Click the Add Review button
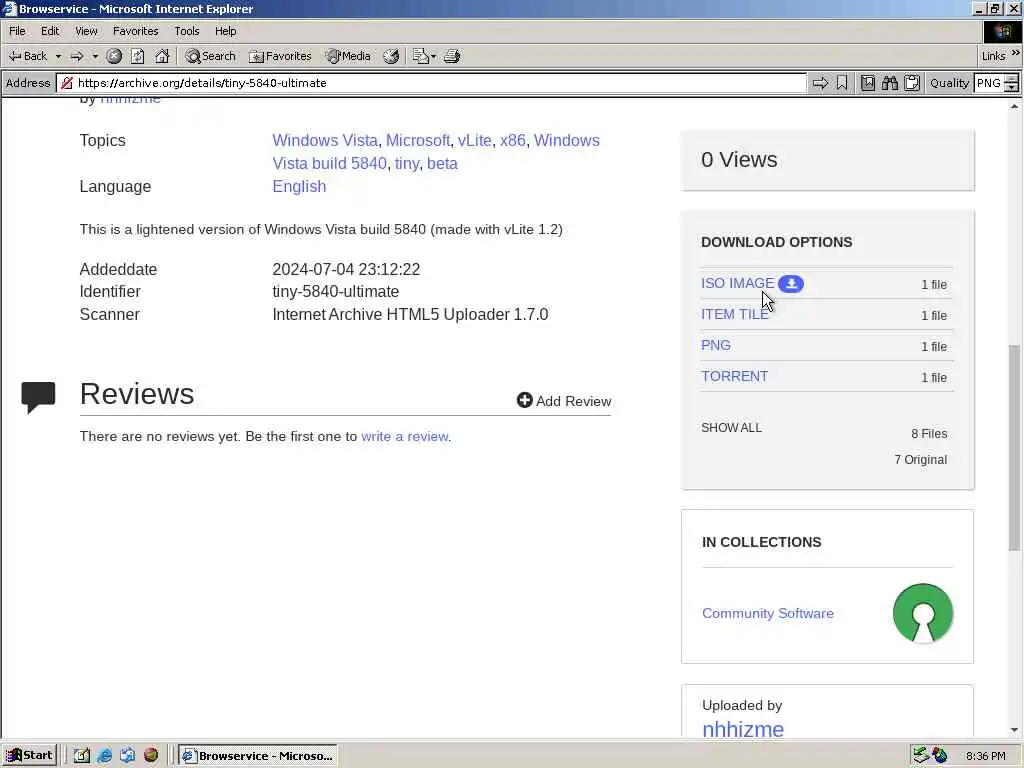Screen dimensions: 1024x768 click(x=564, y=401)
